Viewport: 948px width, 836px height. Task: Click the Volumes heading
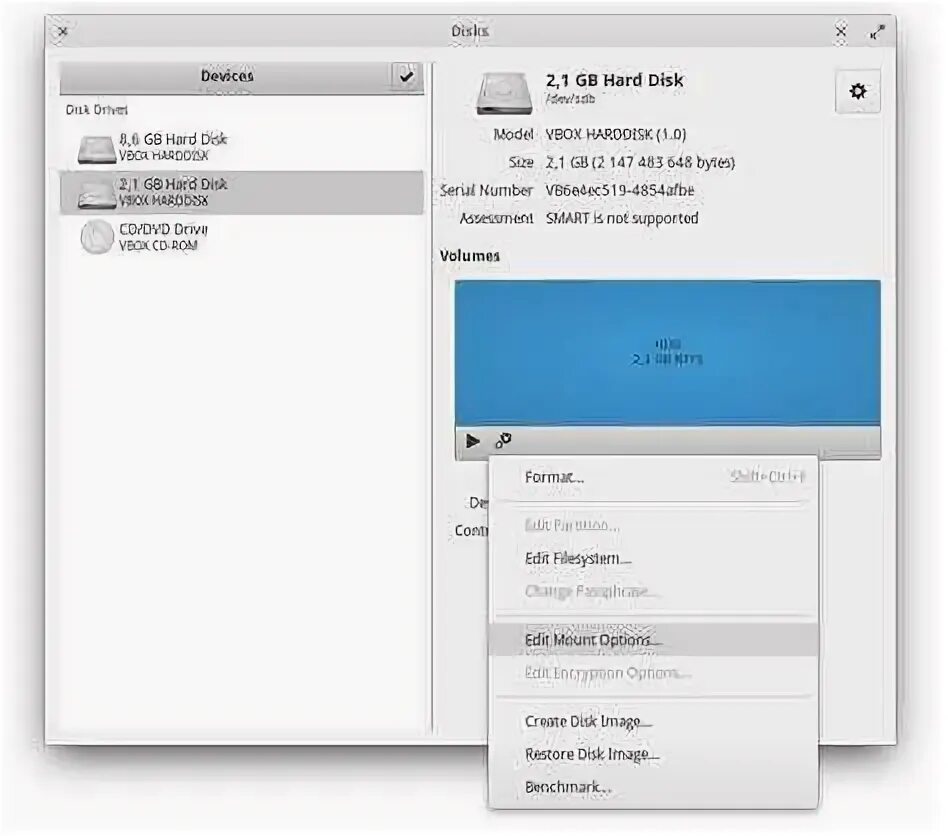point(470,256)
